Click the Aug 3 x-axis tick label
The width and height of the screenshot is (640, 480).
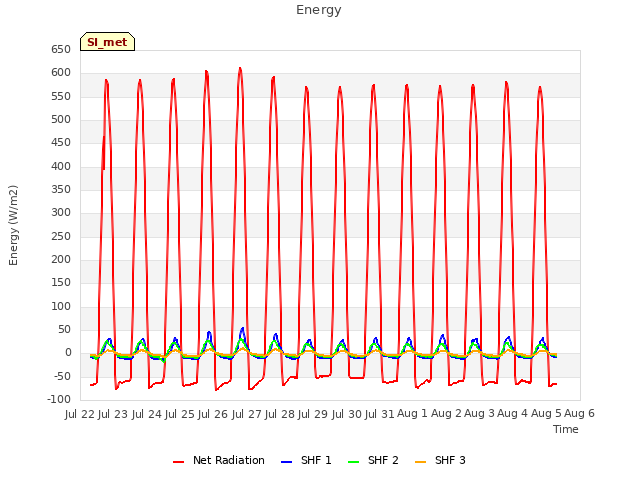click(x=479, y=414)
